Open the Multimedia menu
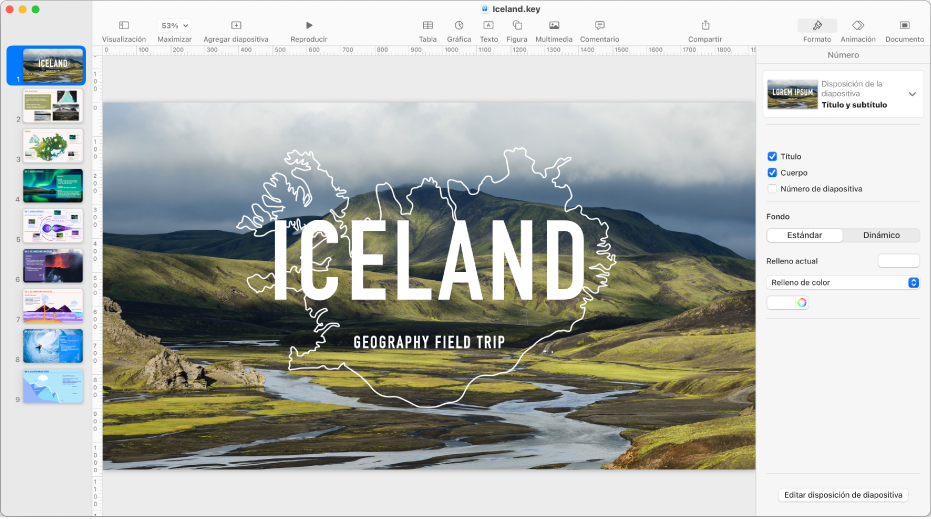This screenshot has width=931, height=519. 553,26
